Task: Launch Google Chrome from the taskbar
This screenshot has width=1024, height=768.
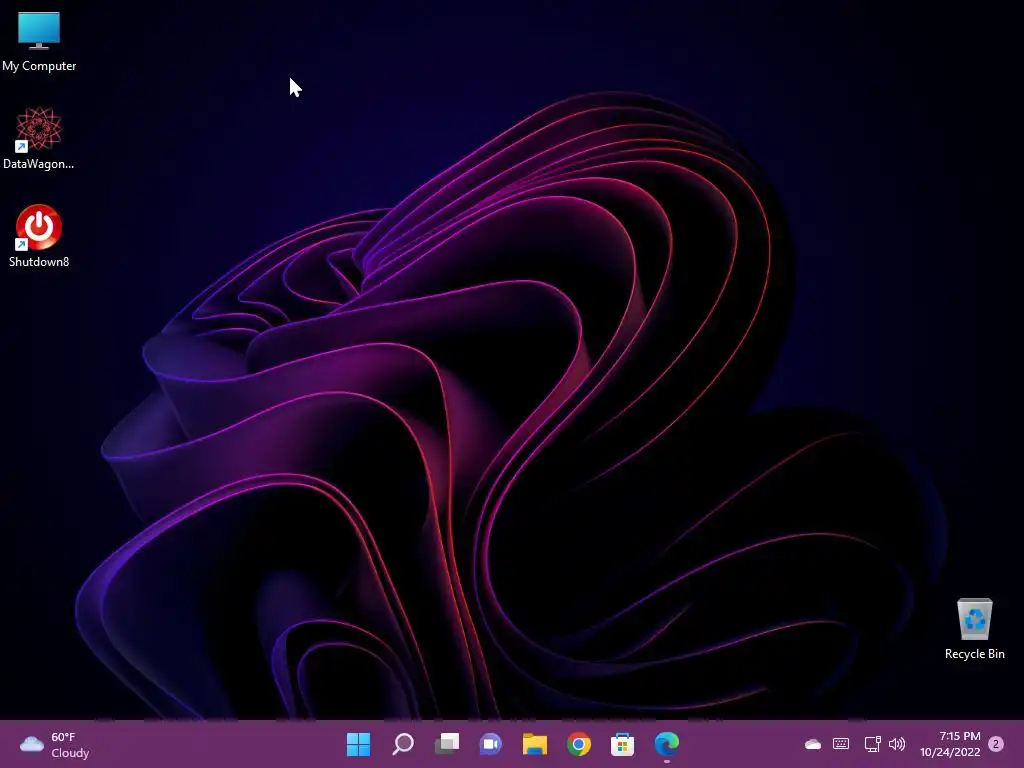Action: click(579, 744)
